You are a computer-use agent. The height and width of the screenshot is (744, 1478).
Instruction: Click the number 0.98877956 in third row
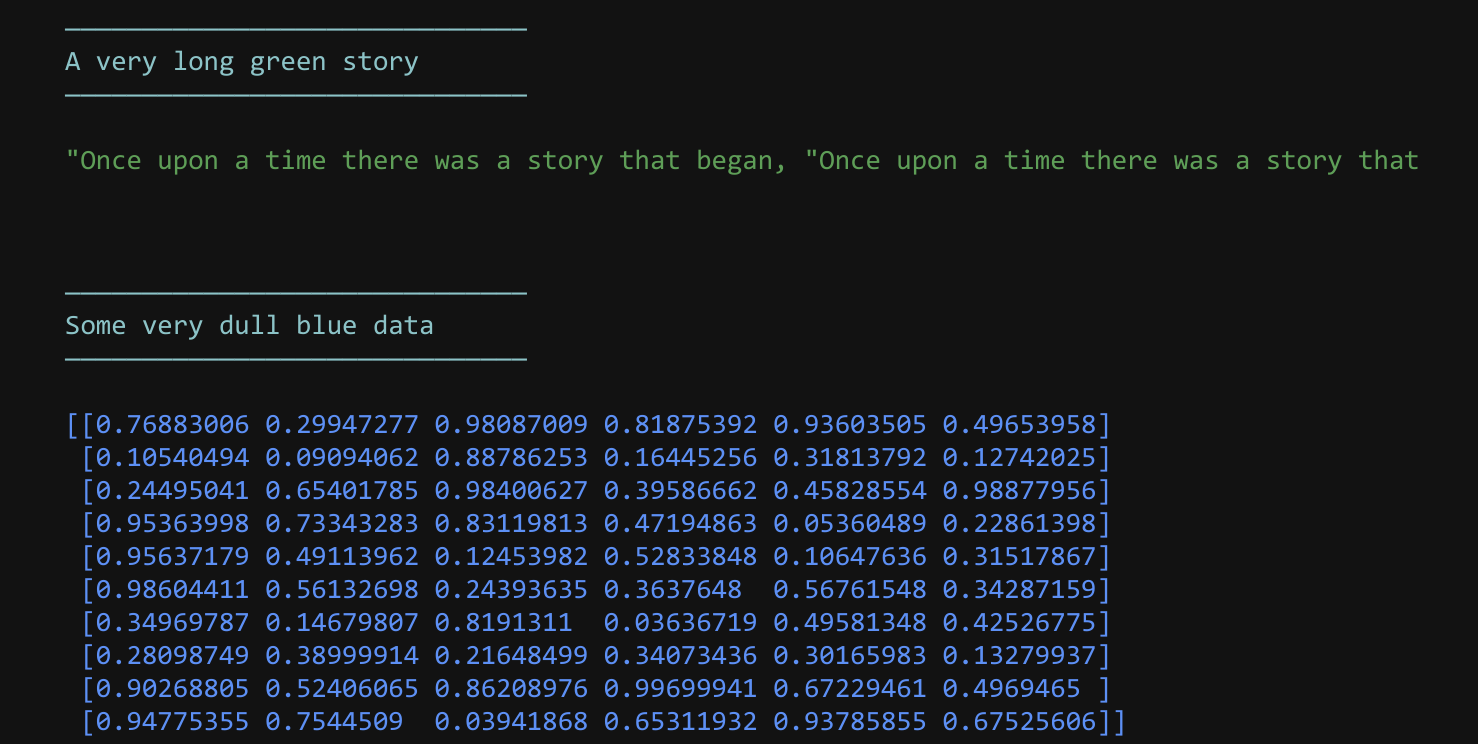click(1019, 491)
